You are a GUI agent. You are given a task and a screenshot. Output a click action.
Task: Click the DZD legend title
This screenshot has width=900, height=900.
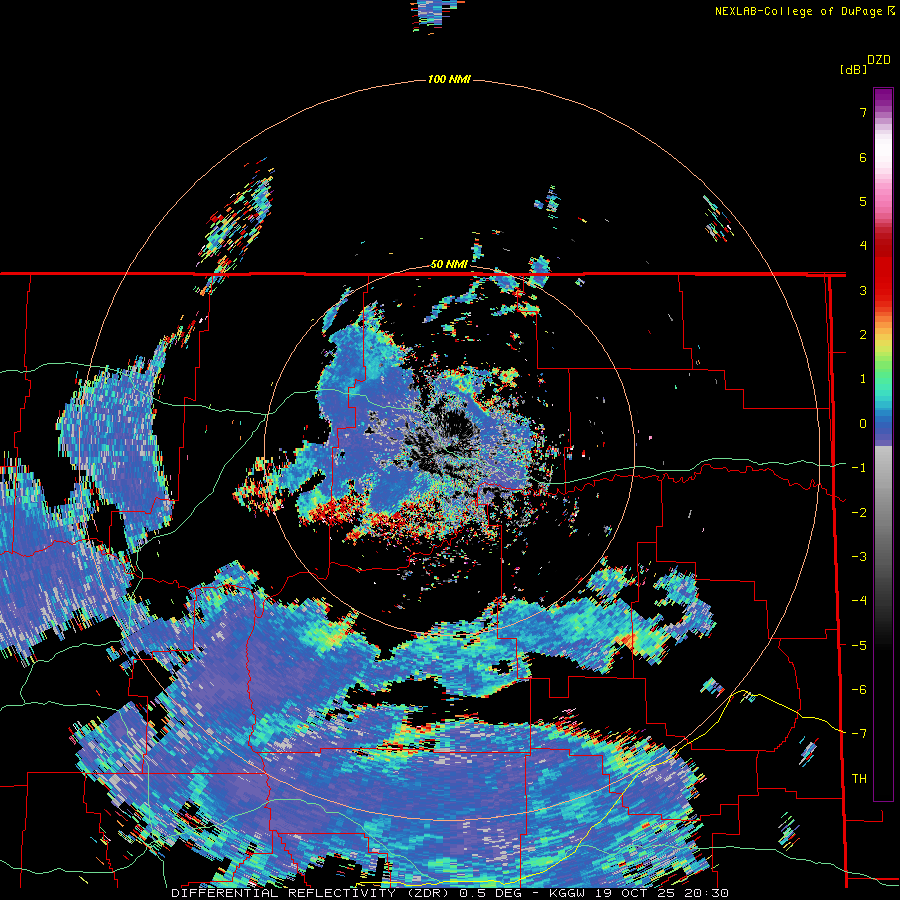(x=879, y=60)
